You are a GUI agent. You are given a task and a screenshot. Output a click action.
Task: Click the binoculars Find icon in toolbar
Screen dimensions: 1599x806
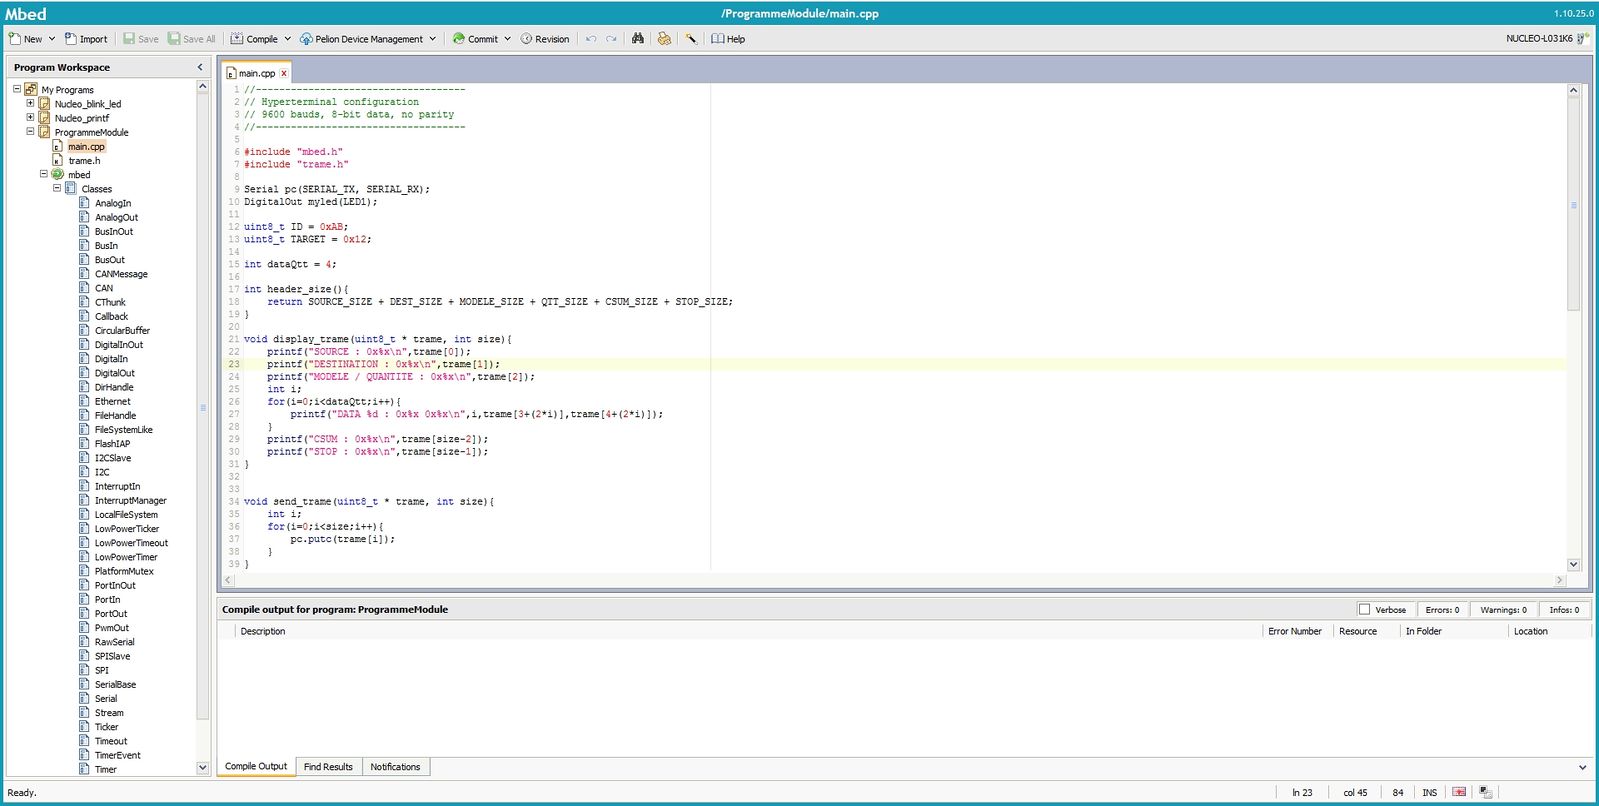point(637,39)
